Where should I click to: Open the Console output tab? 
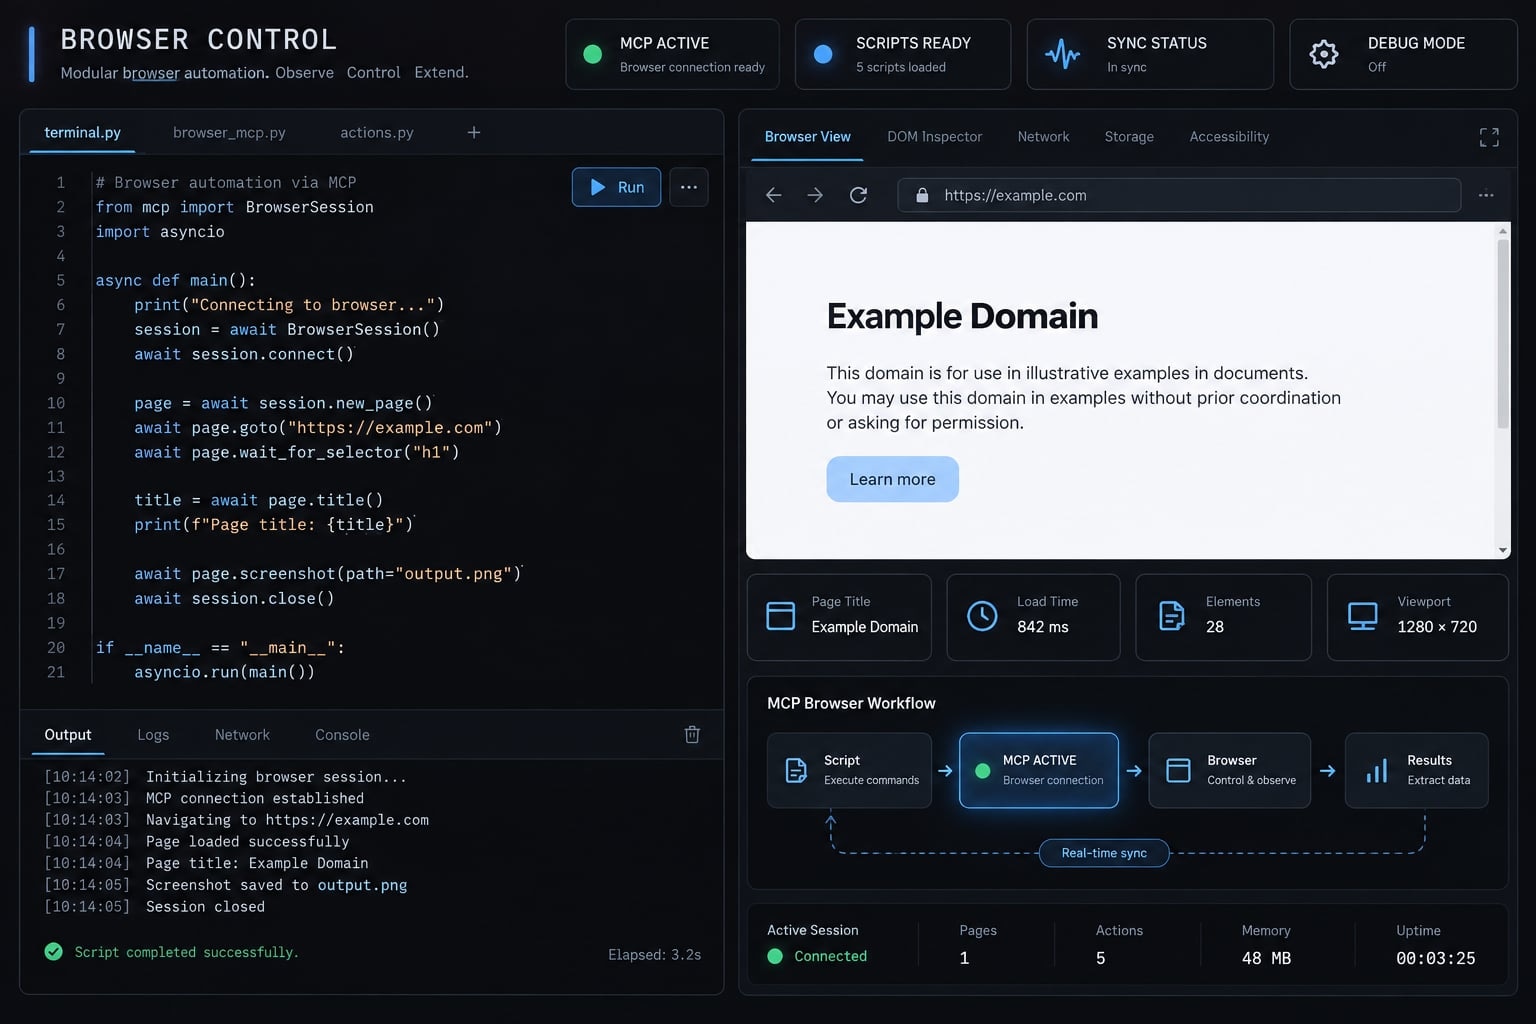pyautogui.click(x=342, y=735)
